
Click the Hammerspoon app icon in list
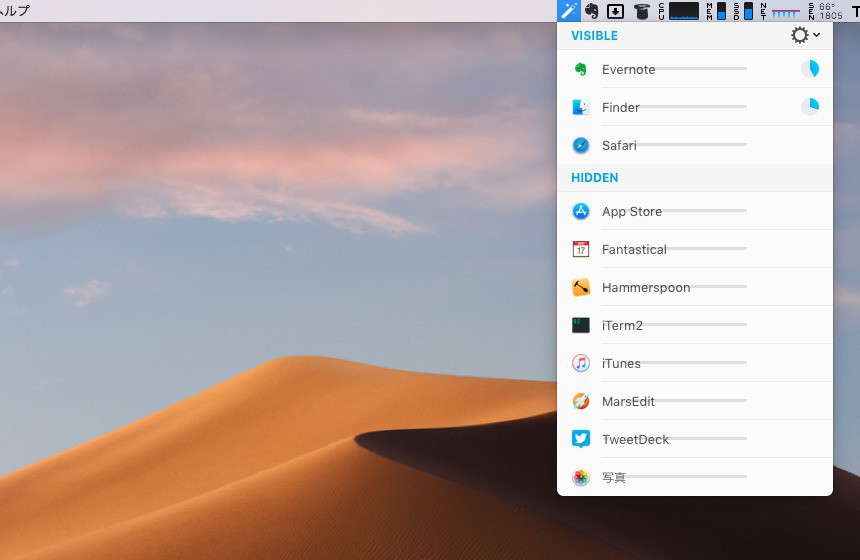coord(581,288)
